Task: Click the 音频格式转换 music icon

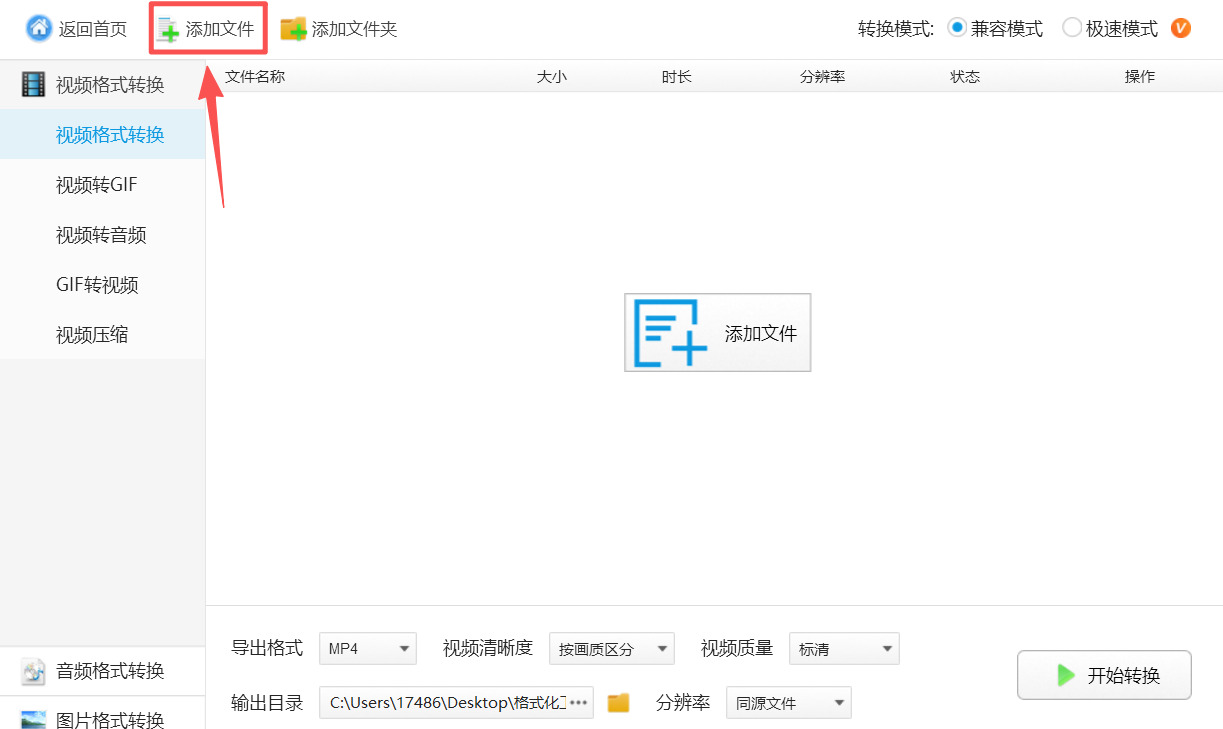Action: (x=33, y=671)
